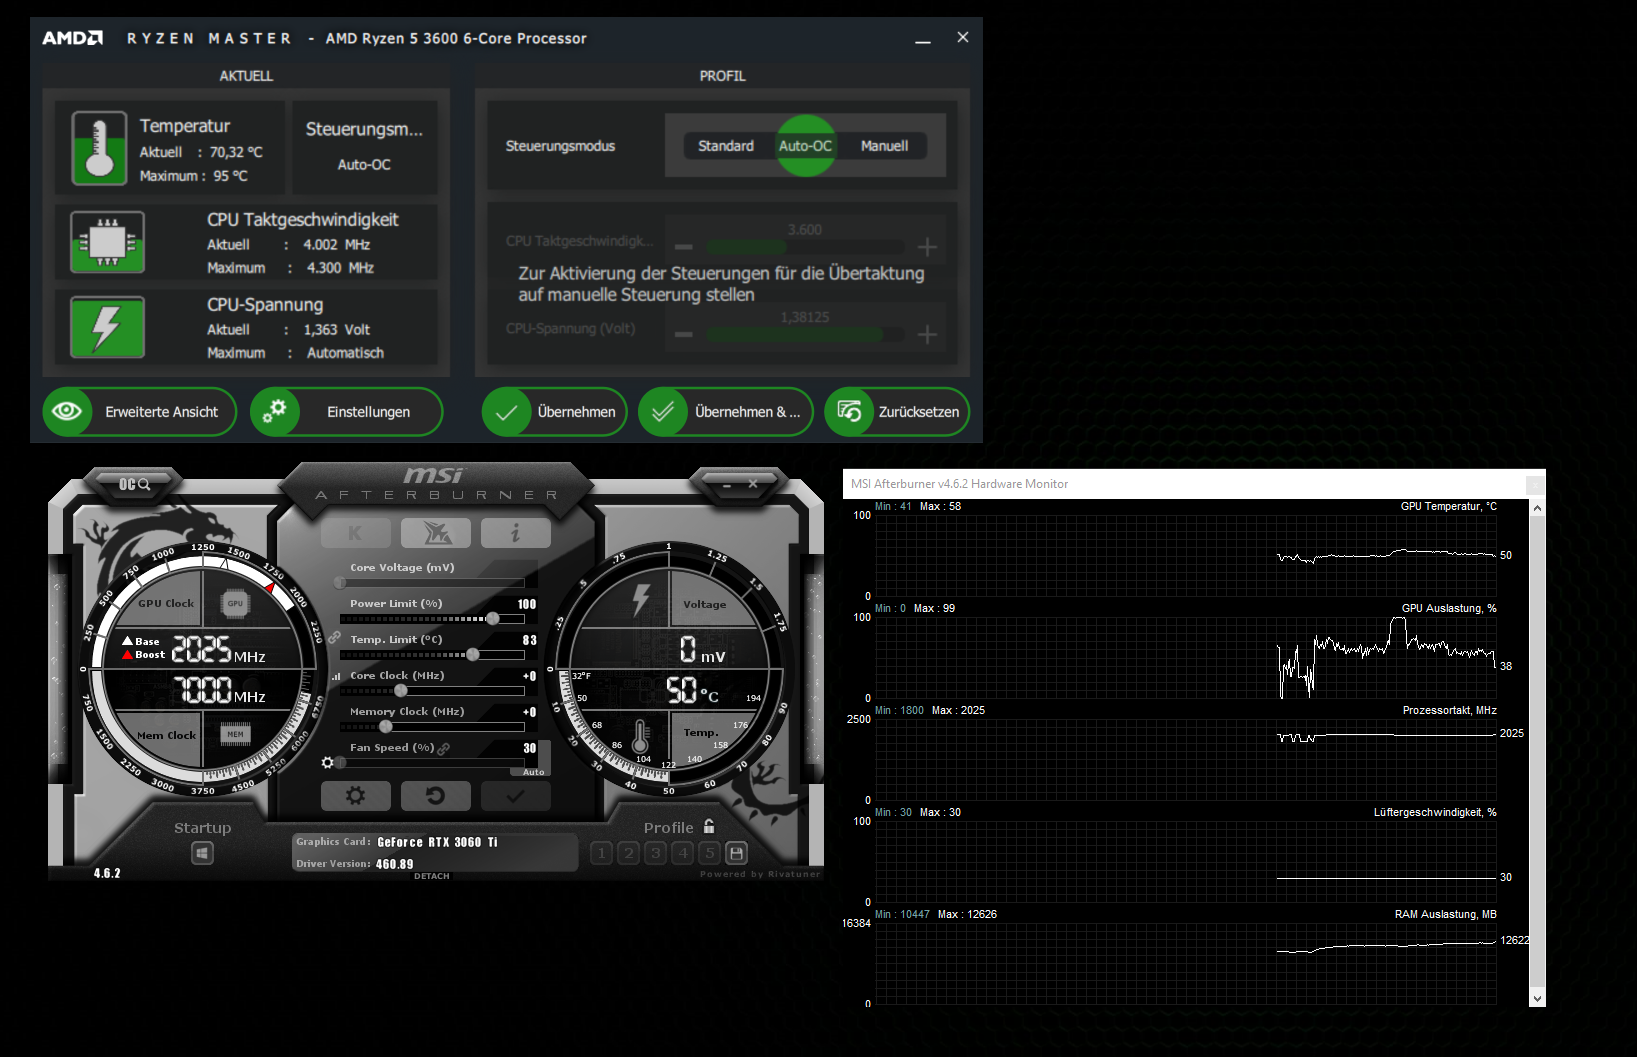Open fan curve gear next to Fan Speed
The image size is (1637, 1057).
click(x=328, y=763)
